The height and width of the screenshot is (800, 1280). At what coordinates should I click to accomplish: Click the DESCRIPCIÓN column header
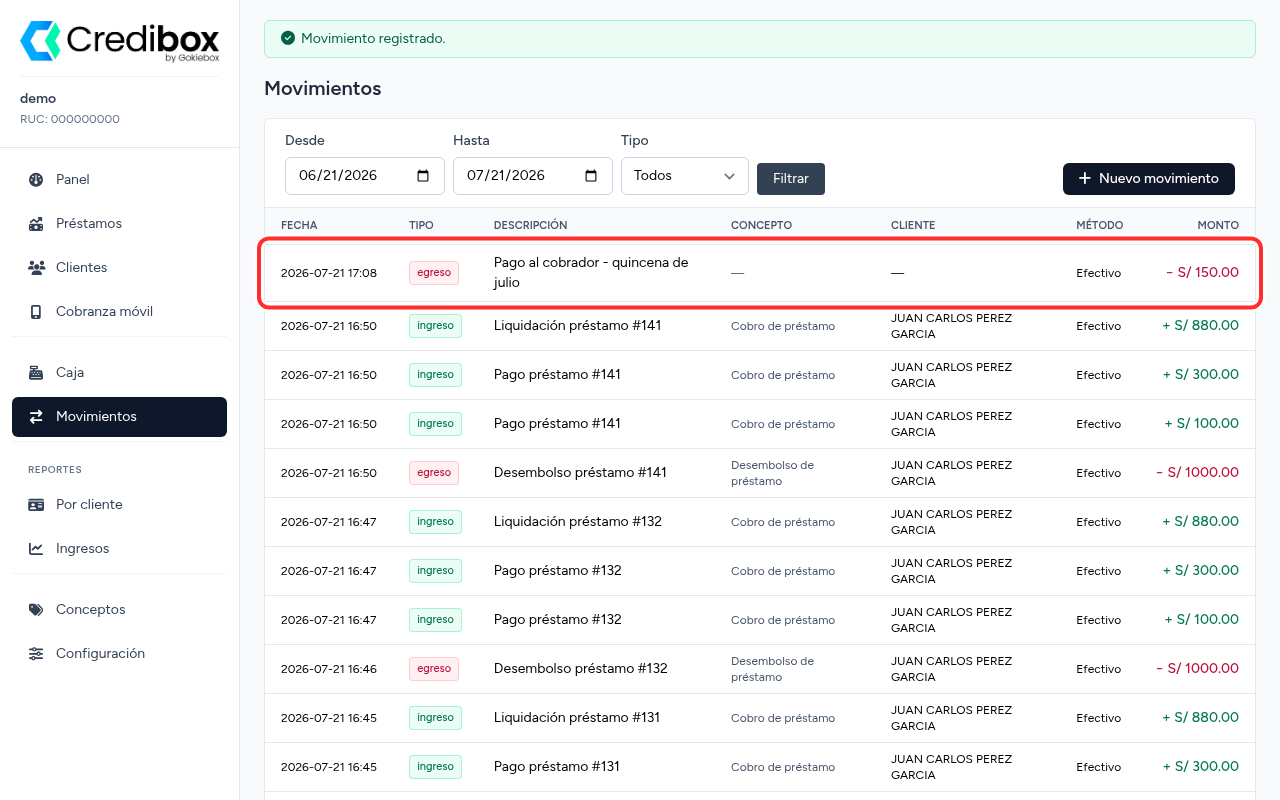click(x=530, y=226)
